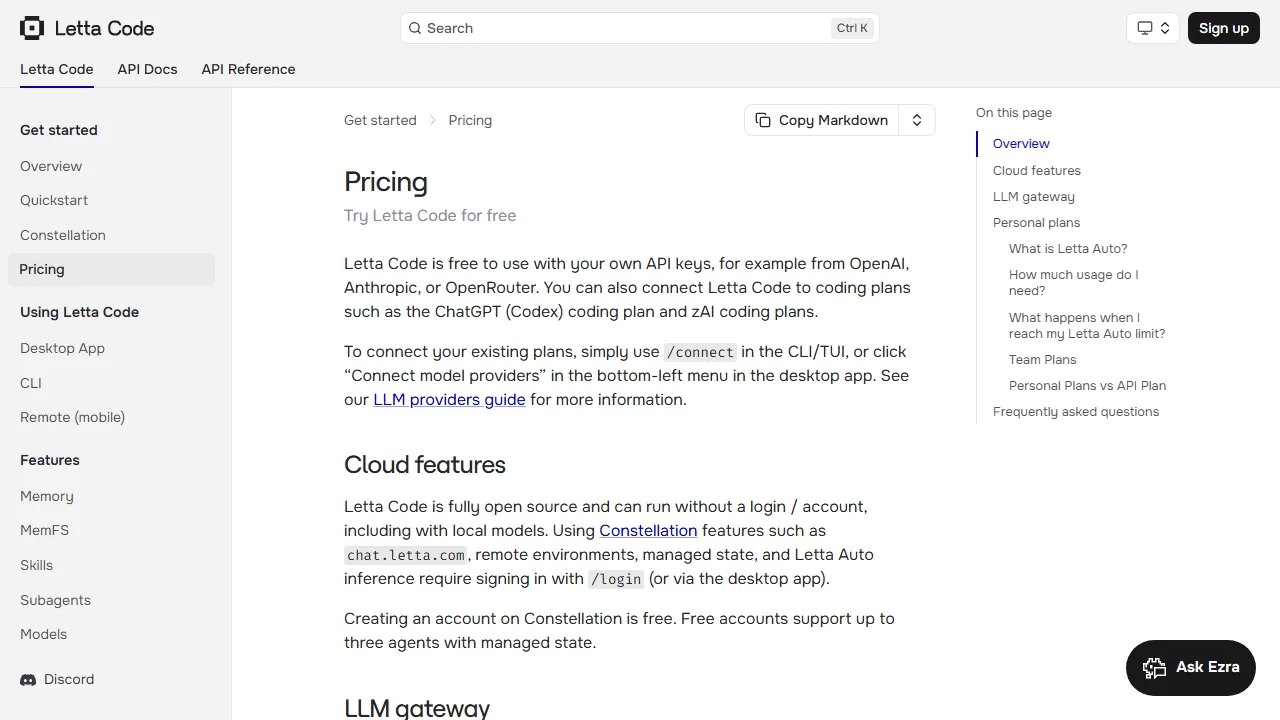Jump to What is Letta Auto?
The height and width of the screenshot is (720, 1280).
[1068, 249]
